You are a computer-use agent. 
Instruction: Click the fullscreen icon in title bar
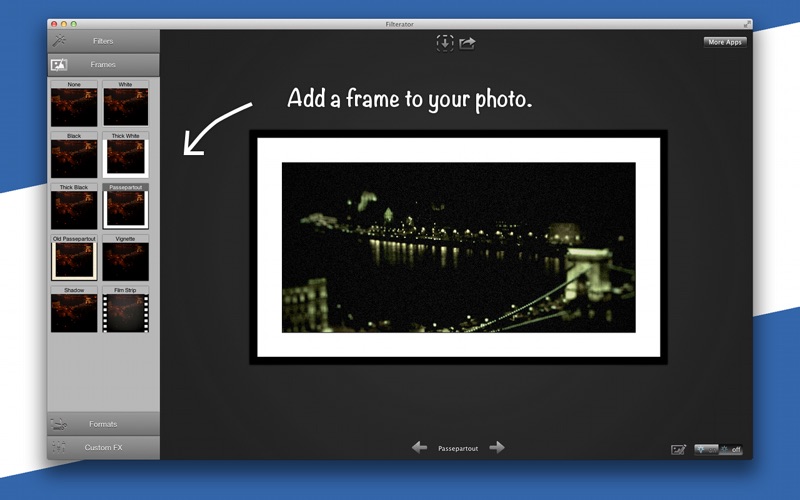click(747, 24)
